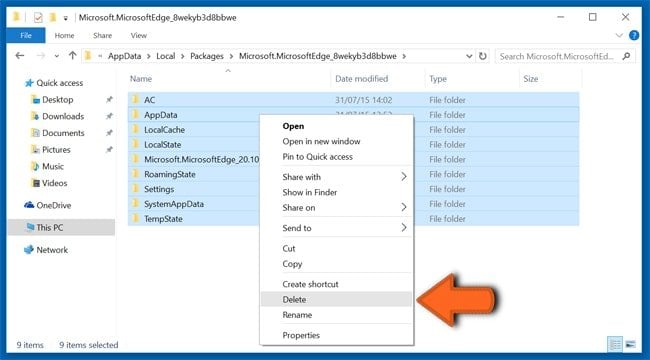Switch to the Share ribbon tab

pos(102,36)
